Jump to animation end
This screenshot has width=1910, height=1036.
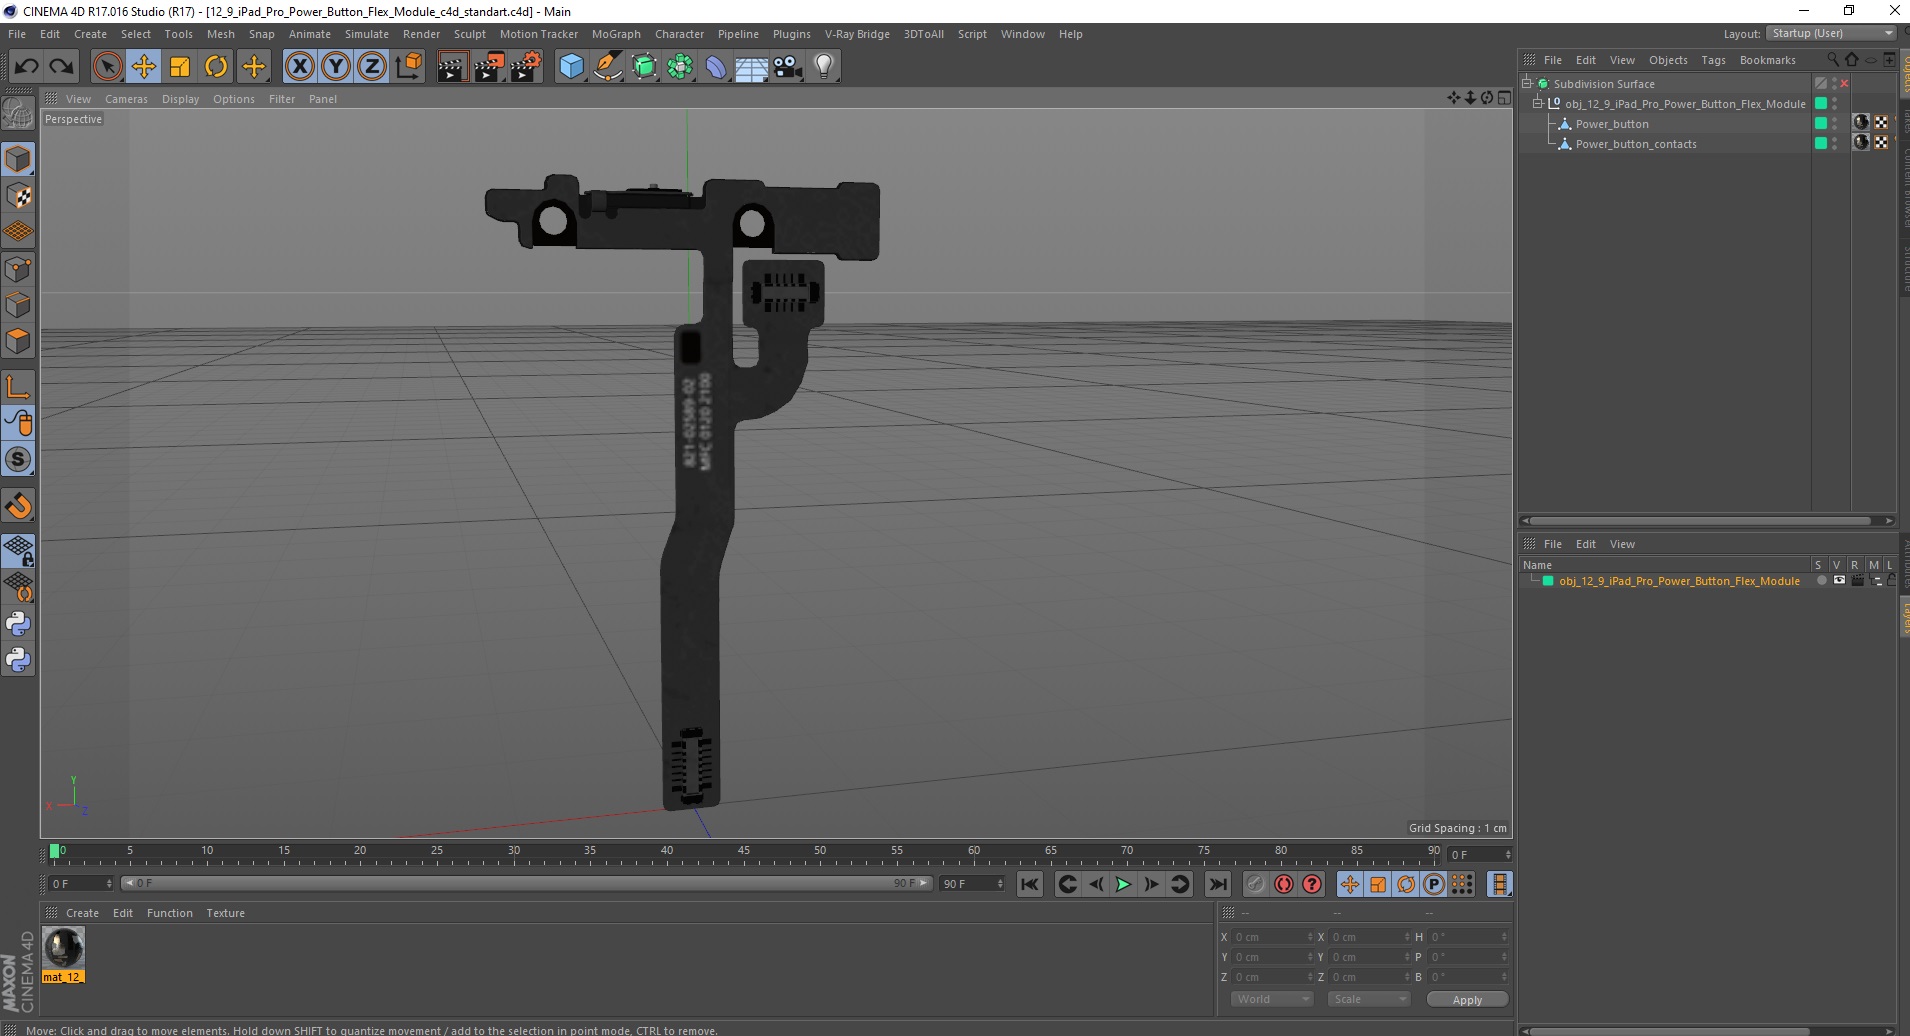click(1217, 884)
